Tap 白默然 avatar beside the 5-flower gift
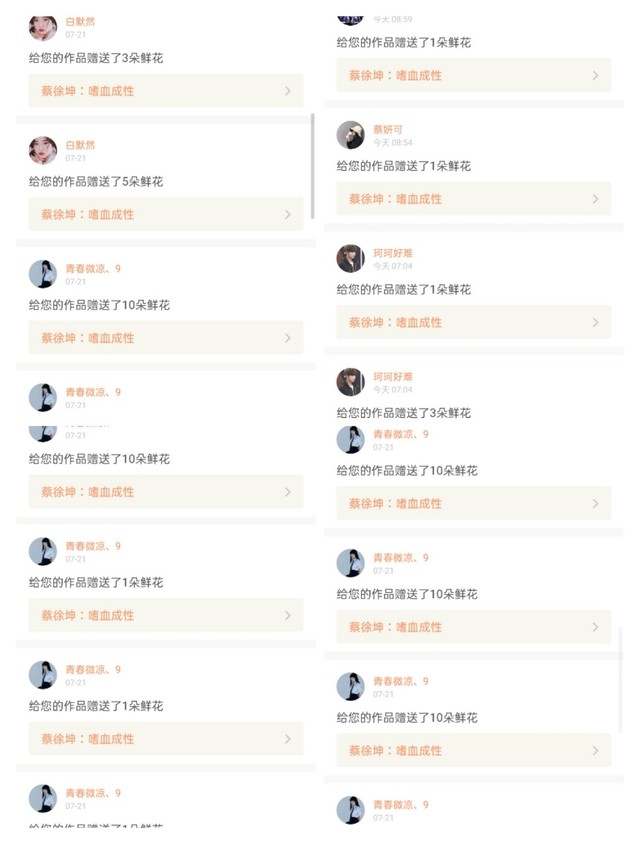The width and height of the screenshot is (640, 844). pos(43,150)
